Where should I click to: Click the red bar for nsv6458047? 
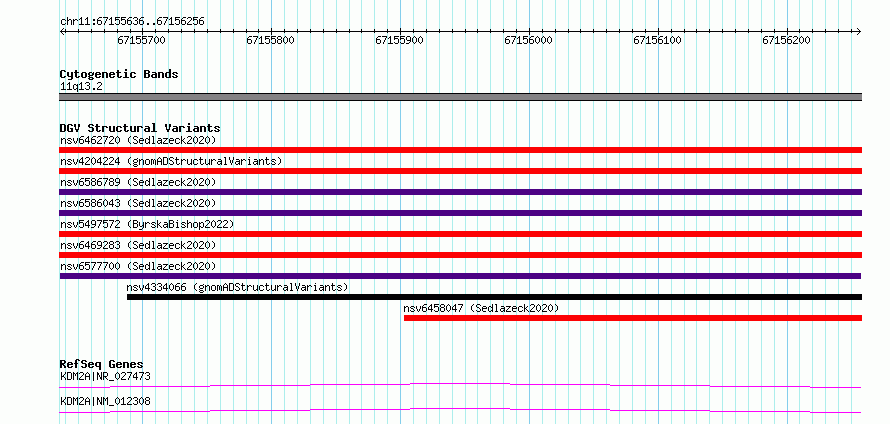tap(633, 318)
